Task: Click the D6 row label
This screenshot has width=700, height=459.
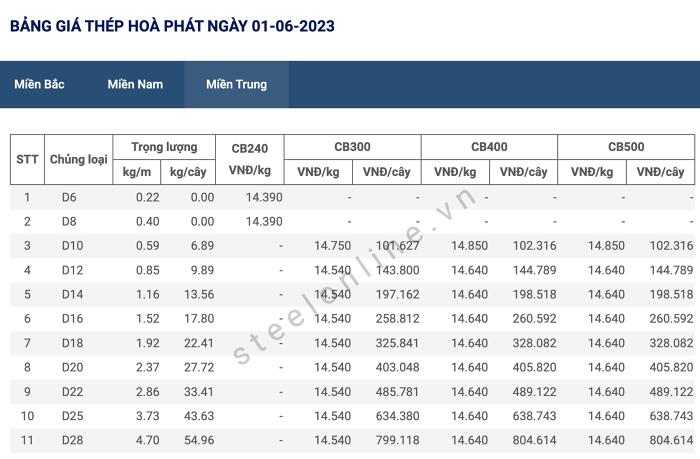Action: (69, 197)
